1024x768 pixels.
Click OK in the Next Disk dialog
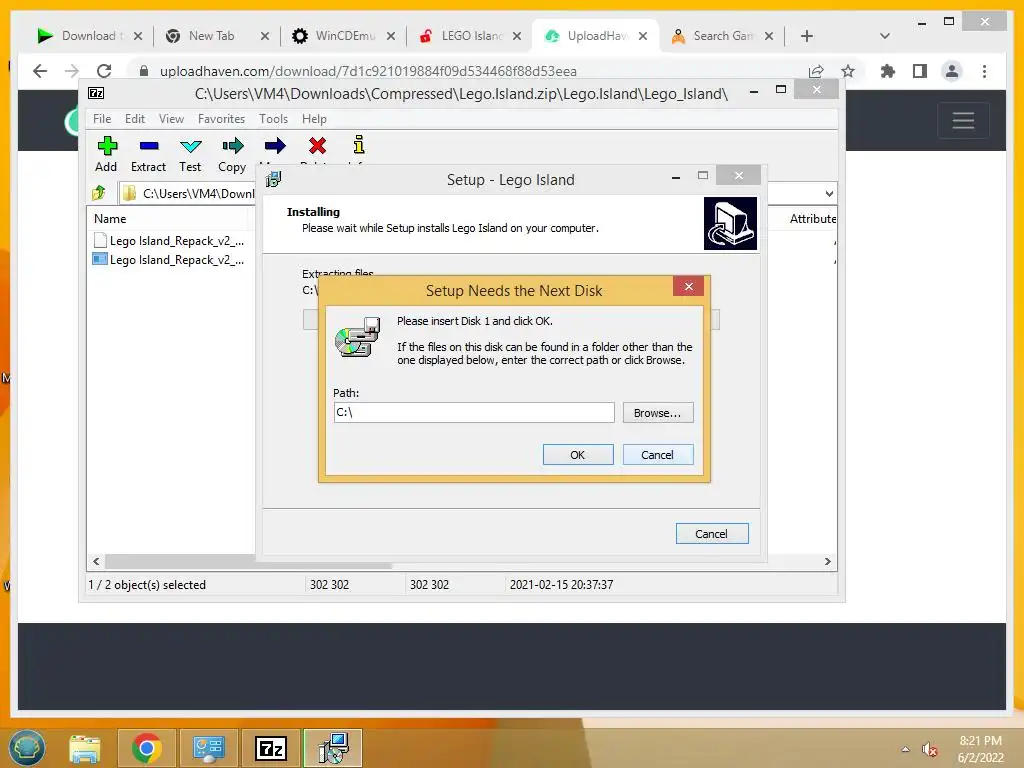(x=578, y=455)
